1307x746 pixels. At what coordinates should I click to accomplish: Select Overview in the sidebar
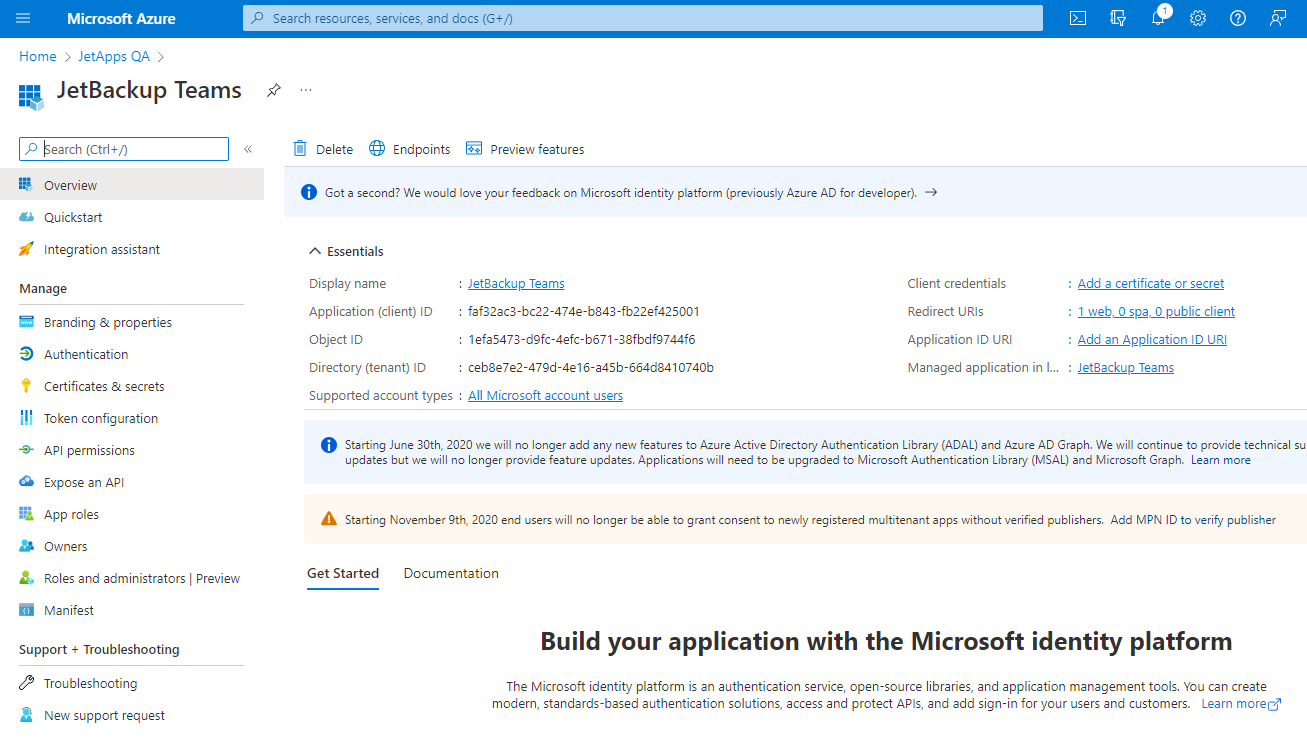(x=132, y=185)
